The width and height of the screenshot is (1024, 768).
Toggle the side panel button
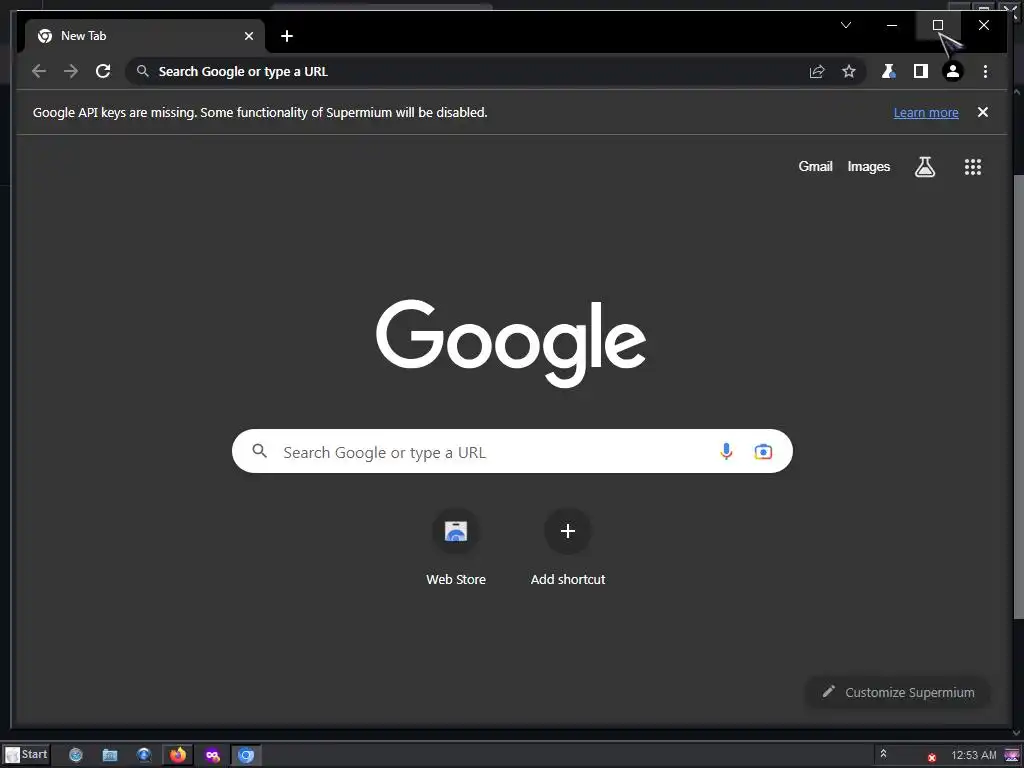[x=921, y=71]
